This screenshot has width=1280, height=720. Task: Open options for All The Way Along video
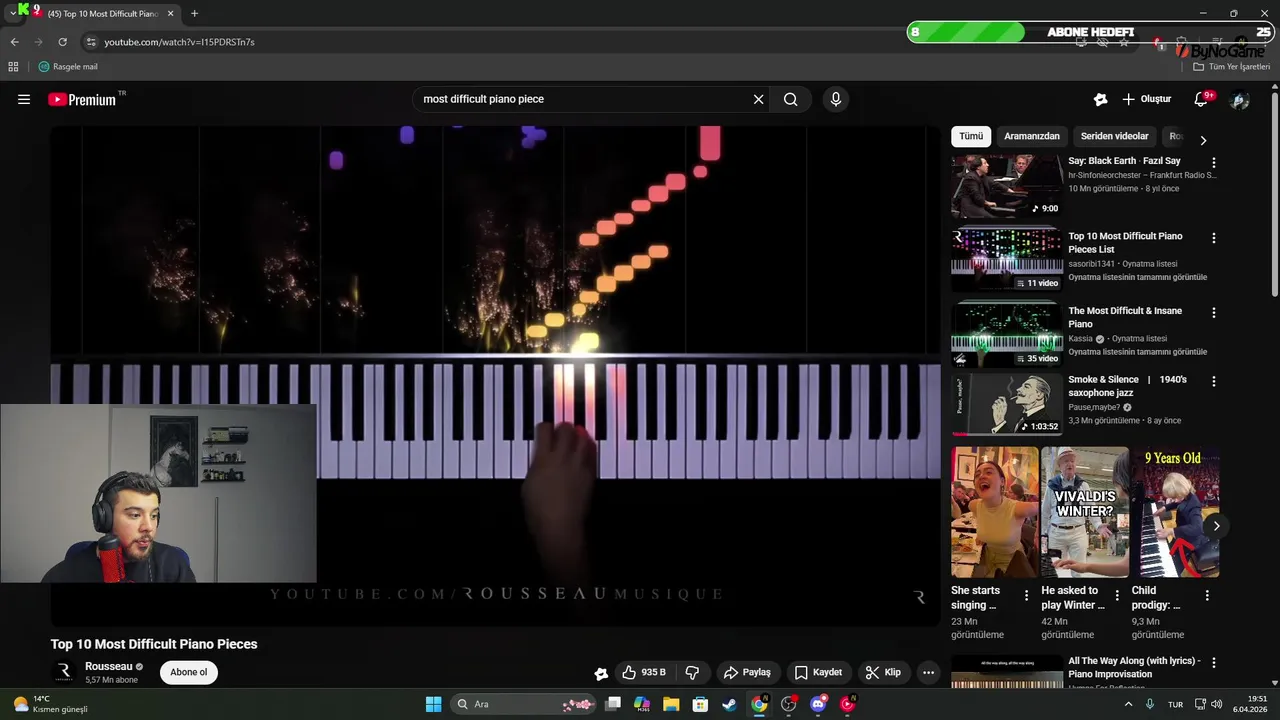[x=1214, y=662]
